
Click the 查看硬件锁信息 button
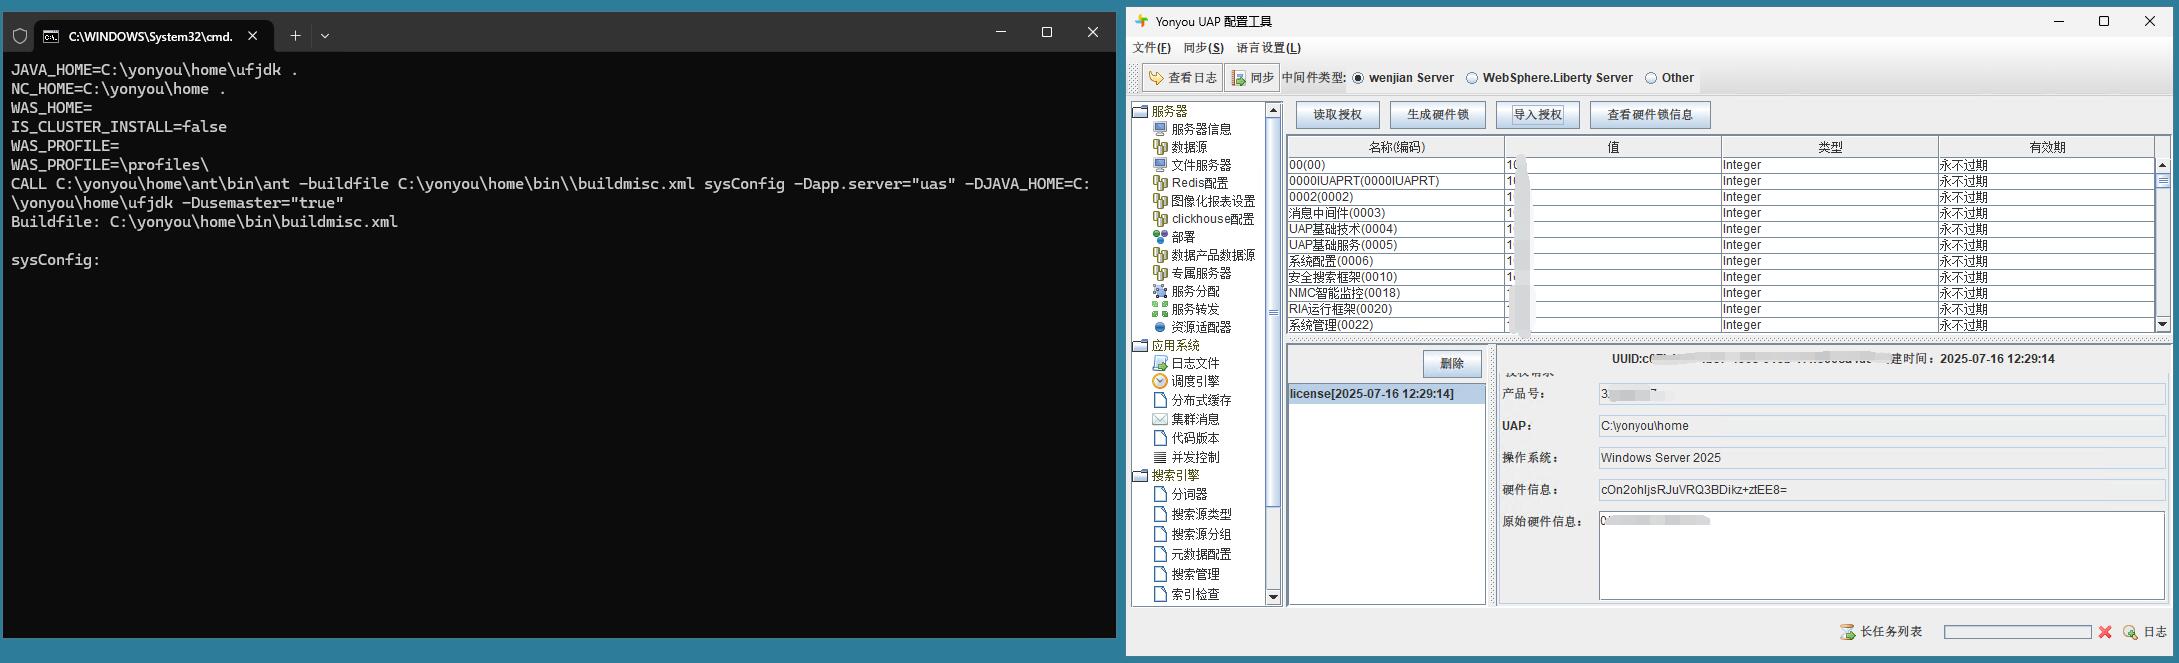pos(1650,115)
